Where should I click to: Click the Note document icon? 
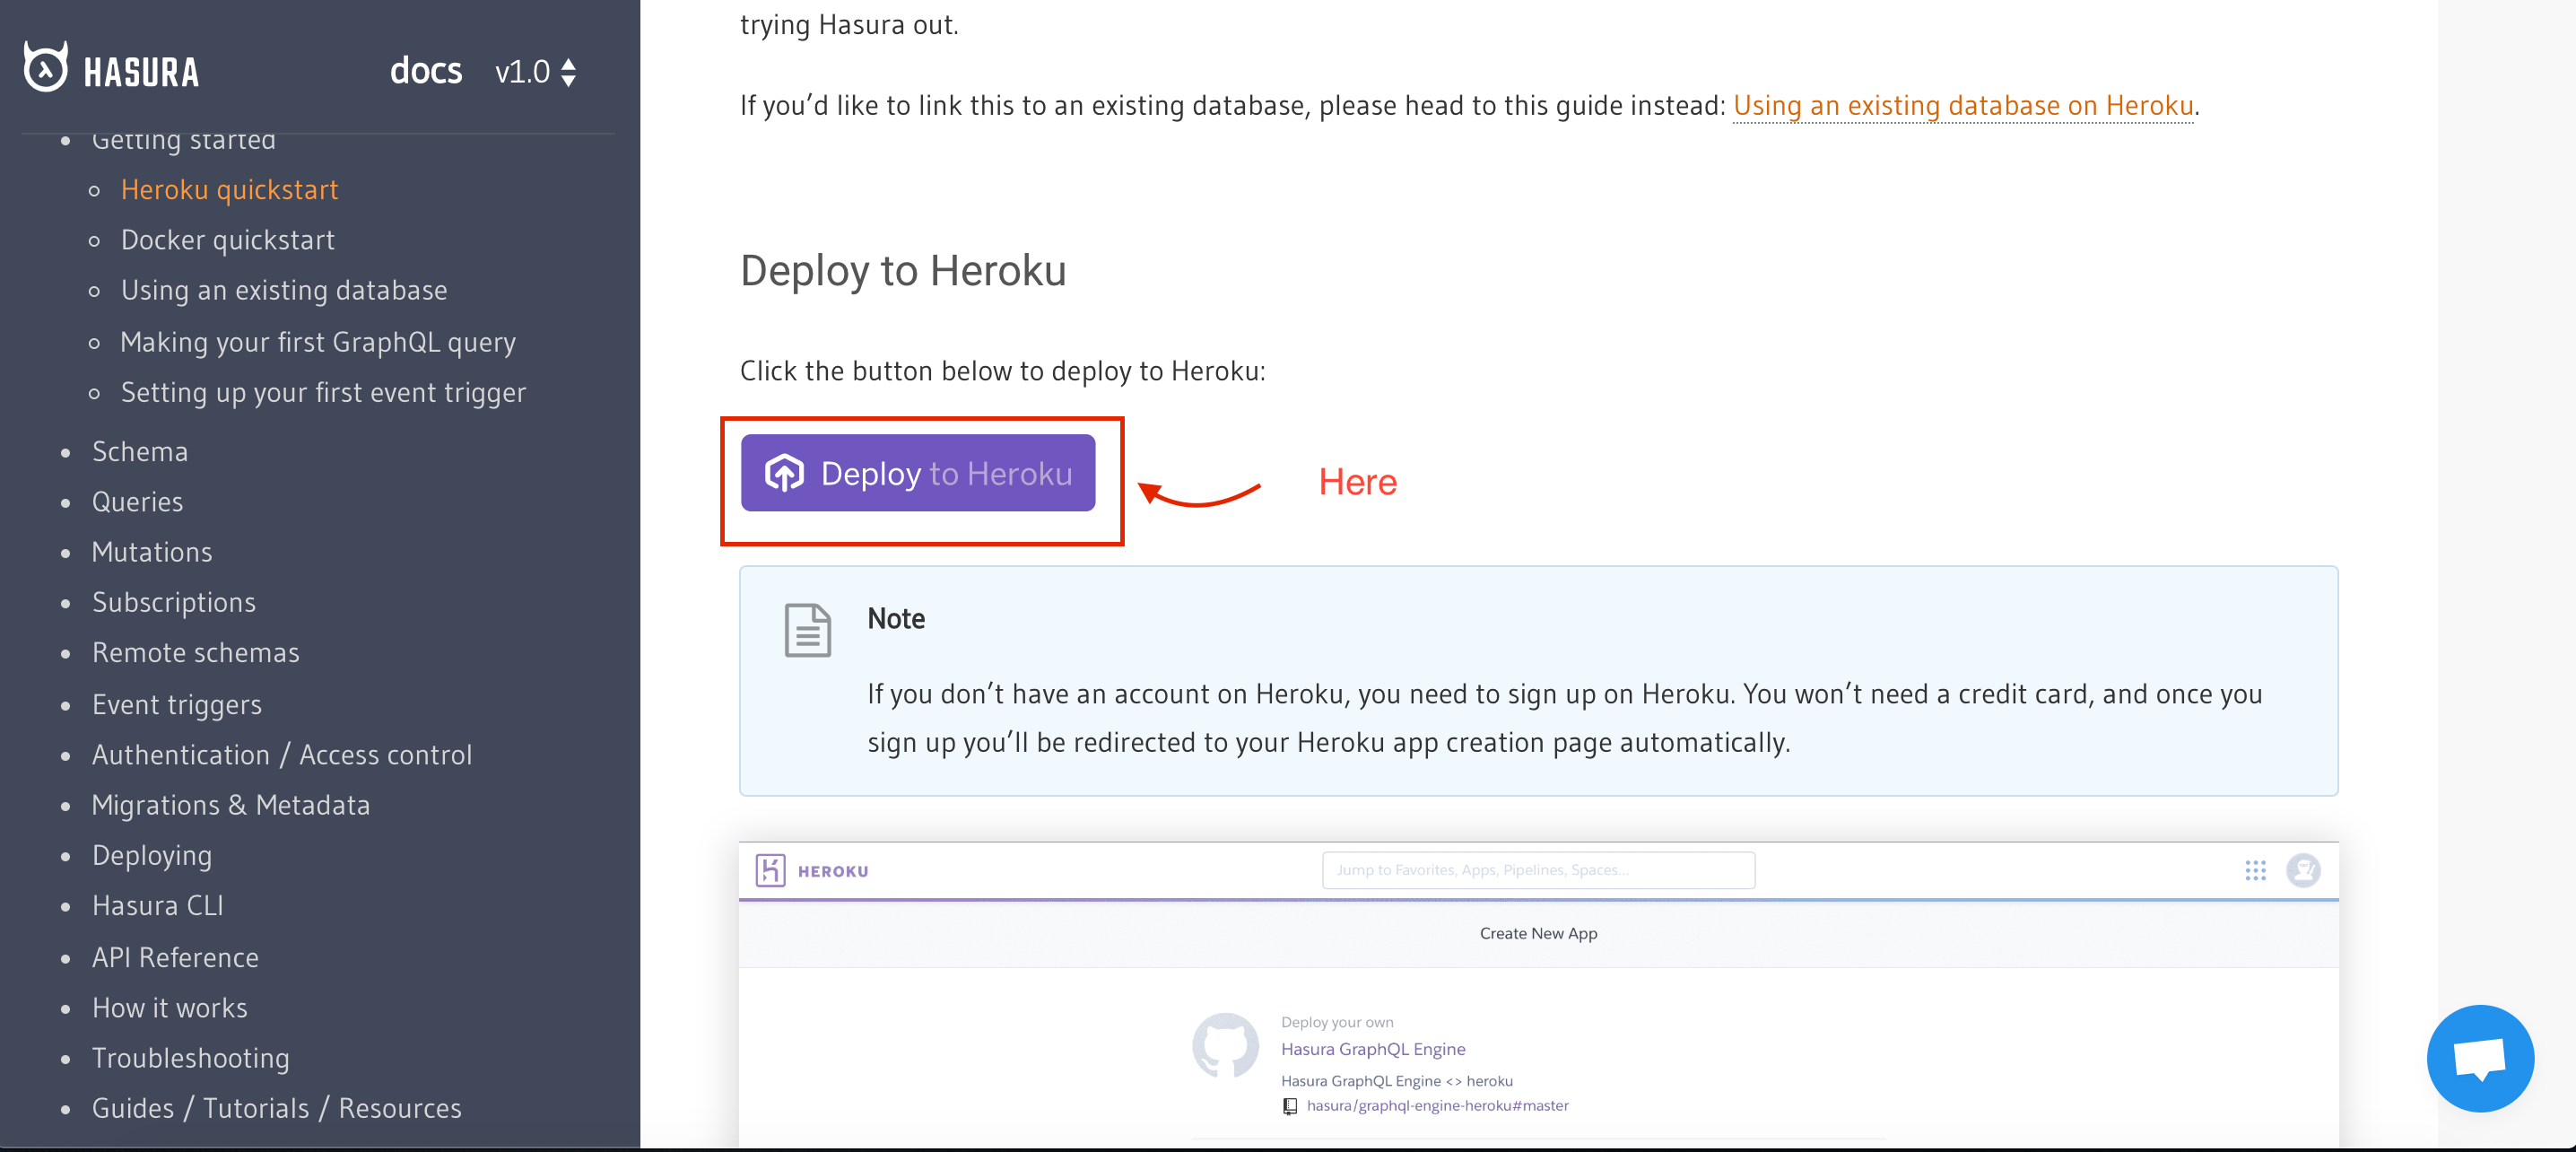pyautogui.click(x=808, y=630)
